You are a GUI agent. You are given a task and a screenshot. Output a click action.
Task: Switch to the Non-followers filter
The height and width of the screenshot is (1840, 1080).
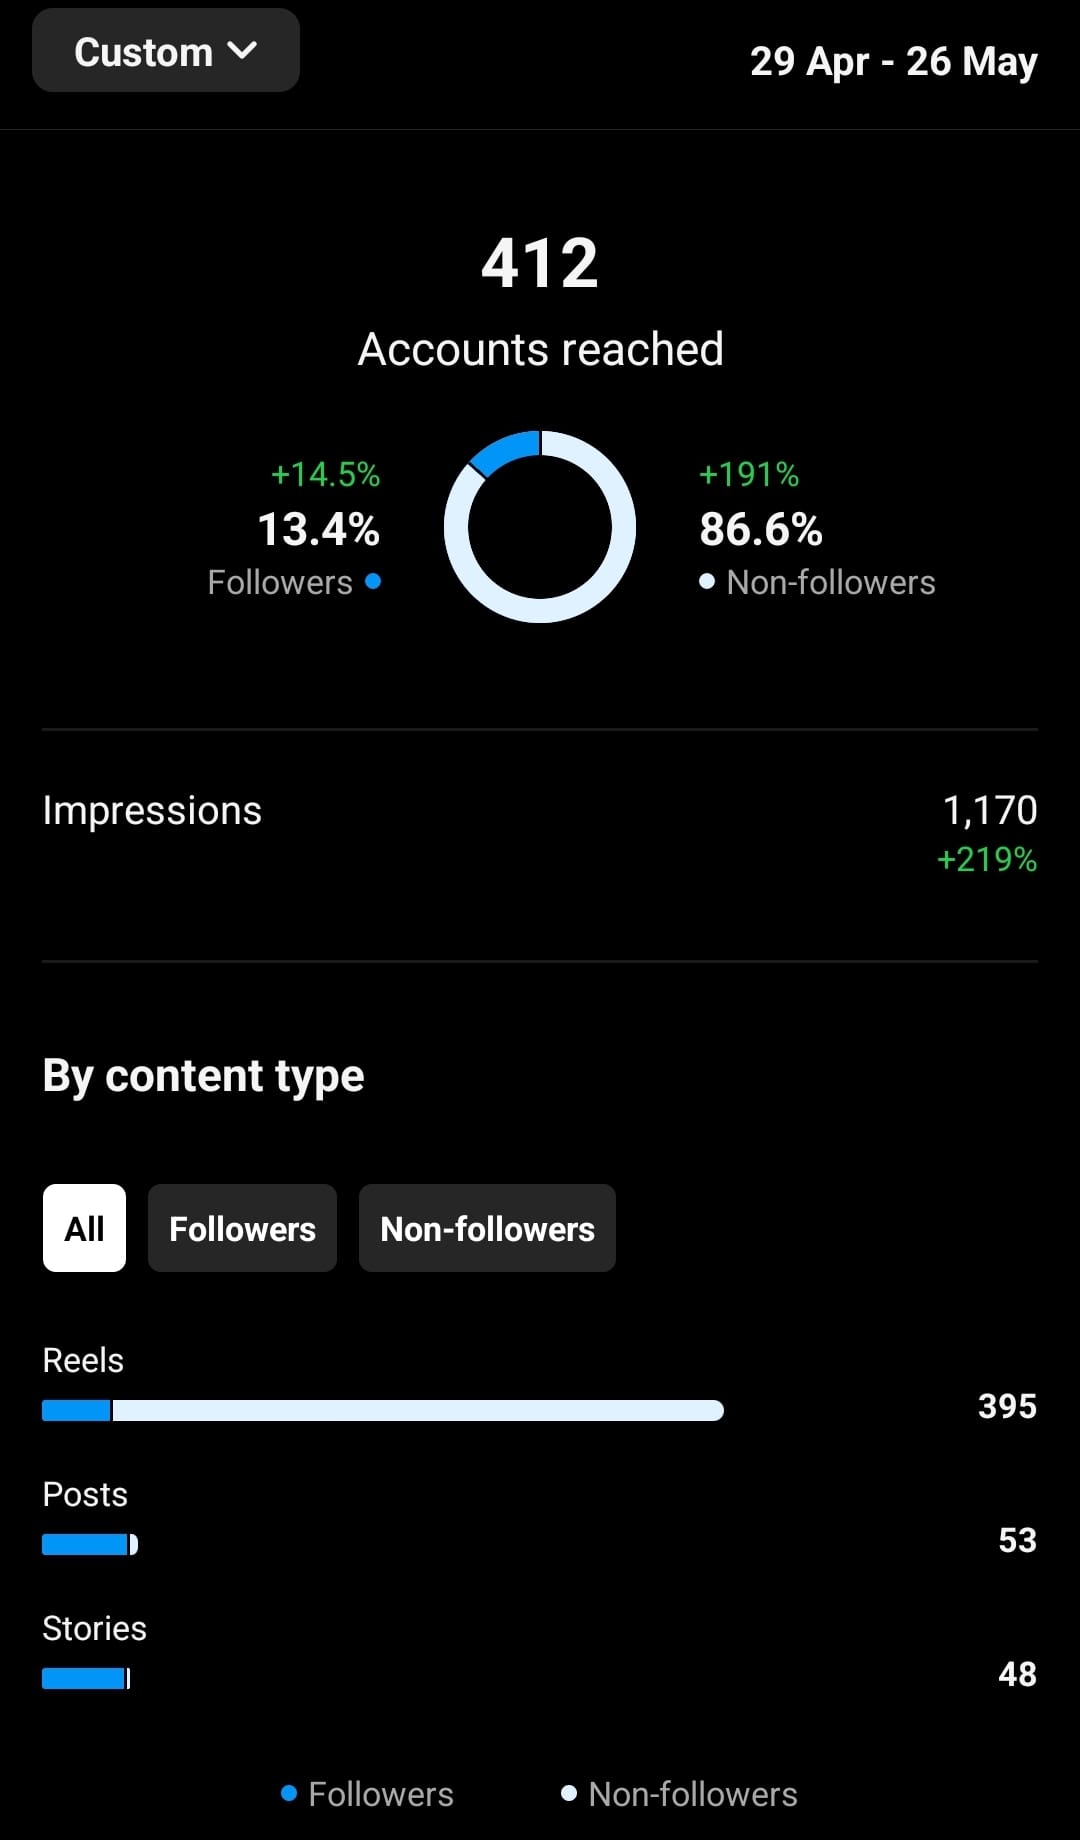(x=487, y=1228)
